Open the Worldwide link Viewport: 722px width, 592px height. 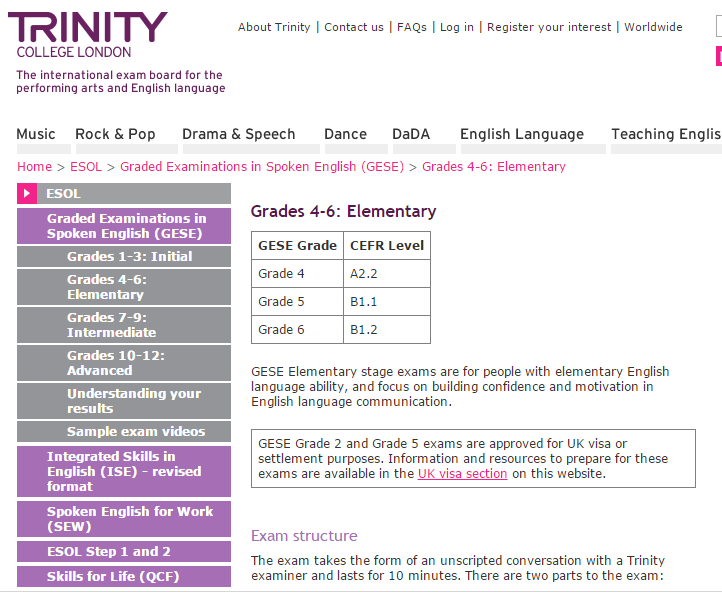[x=653, y=27]
